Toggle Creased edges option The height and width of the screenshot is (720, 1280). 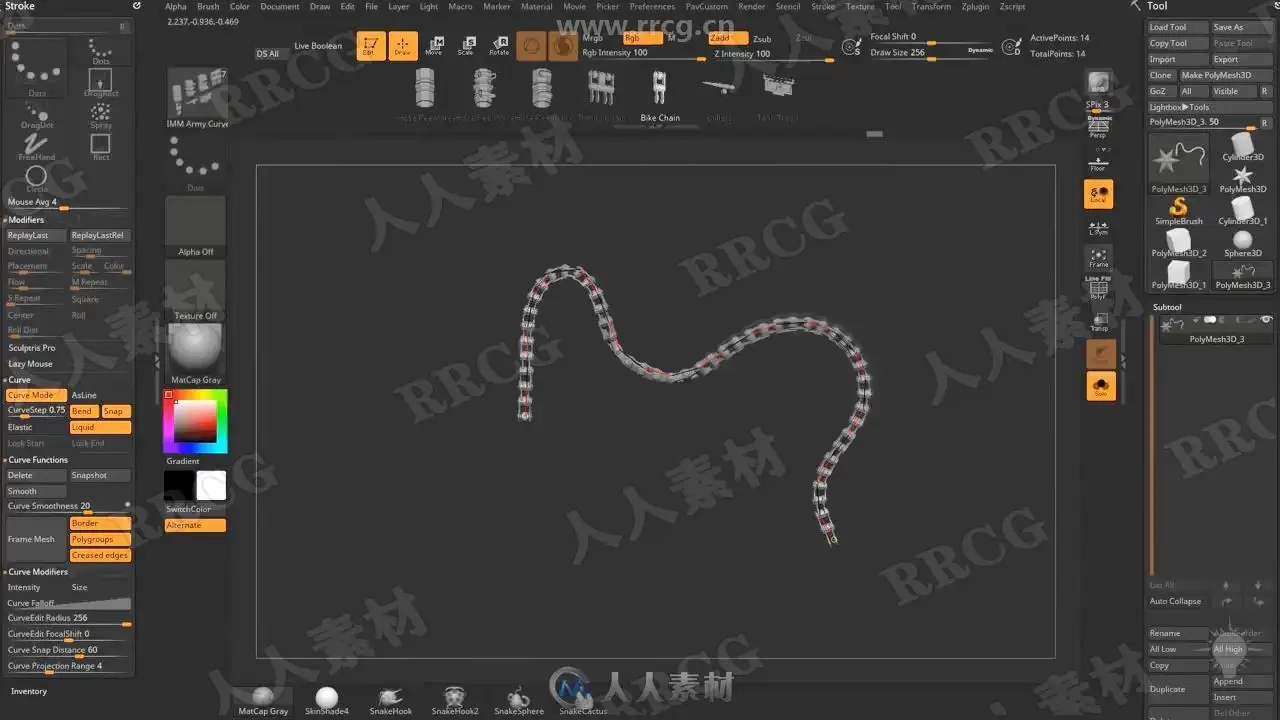(x=100, y=555)
